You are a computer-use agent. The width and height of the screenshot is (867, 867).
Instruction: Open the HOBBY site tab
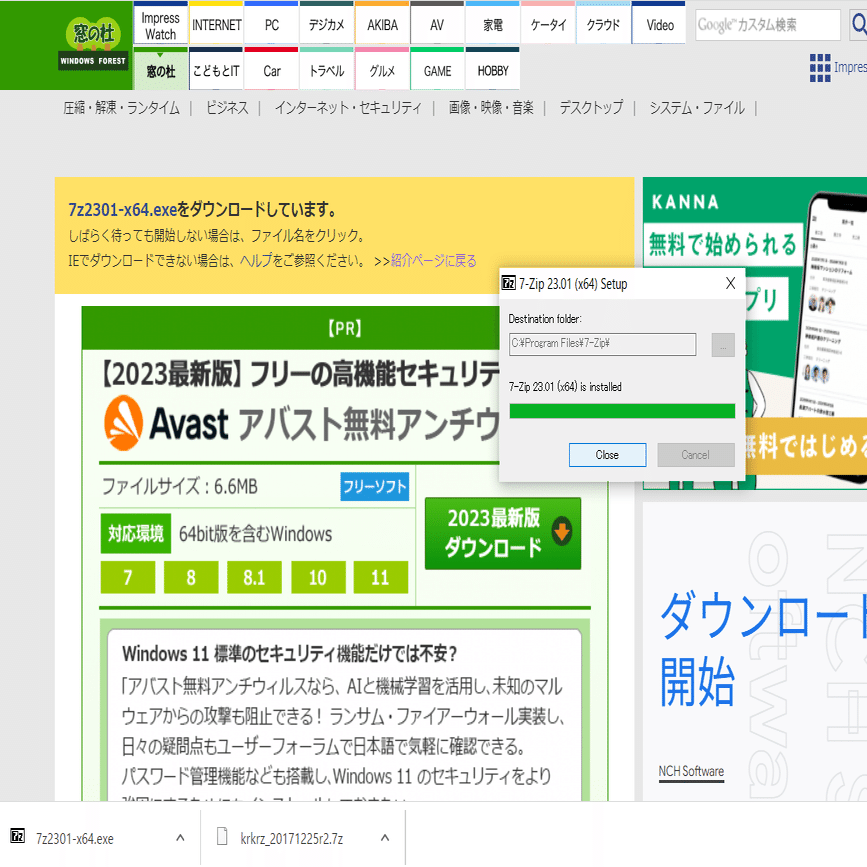coord(493,70)
